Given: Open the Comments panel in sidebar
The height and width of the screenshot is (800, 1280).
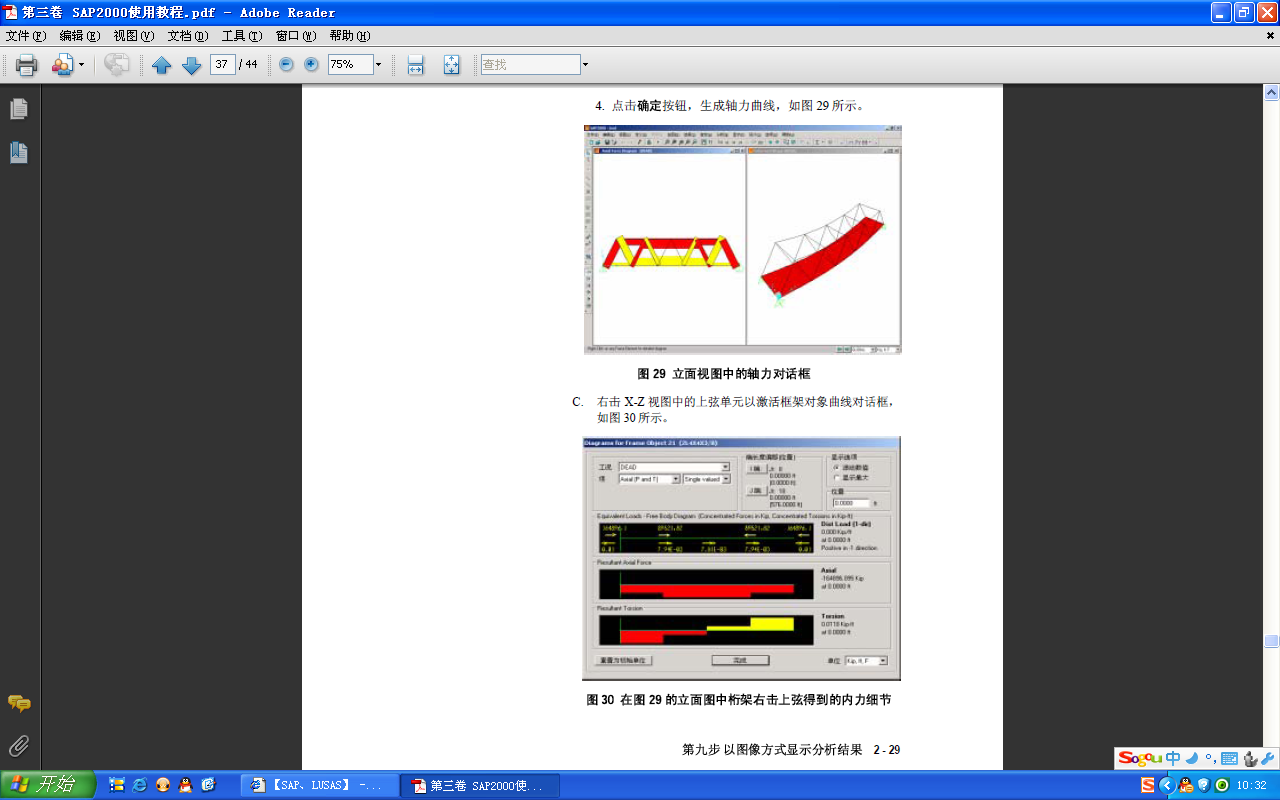Looking at the screenshot, I should (19, 704).
